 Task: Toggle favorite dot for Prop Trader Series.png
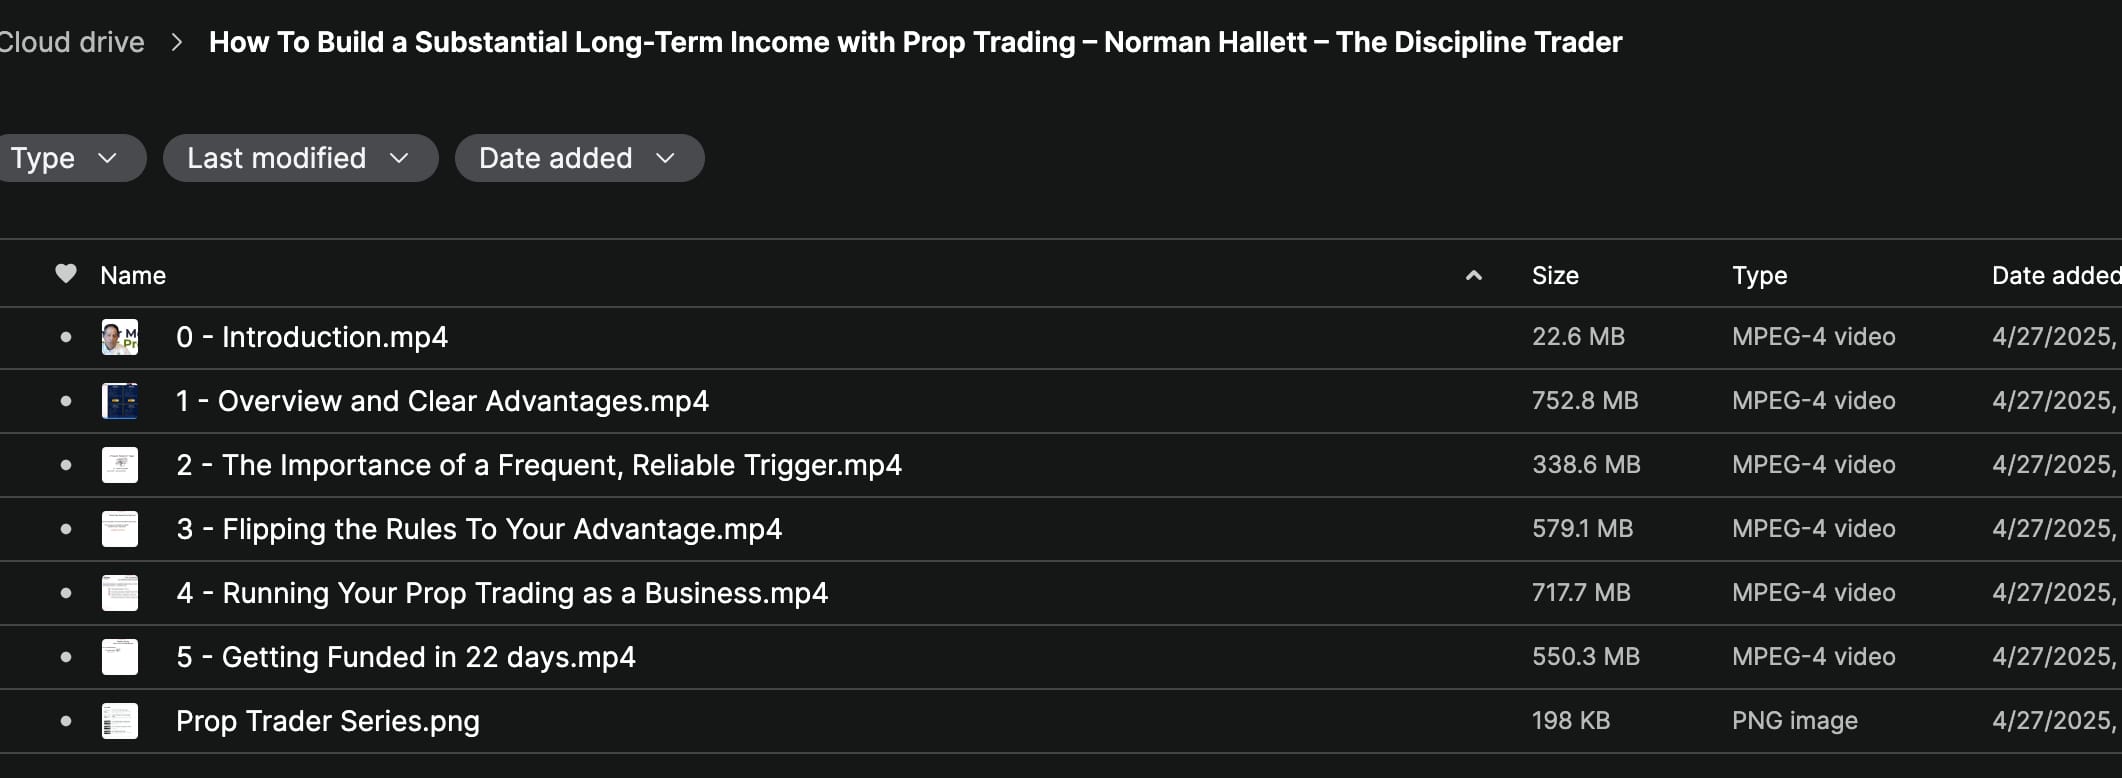[x=66, y=721]
